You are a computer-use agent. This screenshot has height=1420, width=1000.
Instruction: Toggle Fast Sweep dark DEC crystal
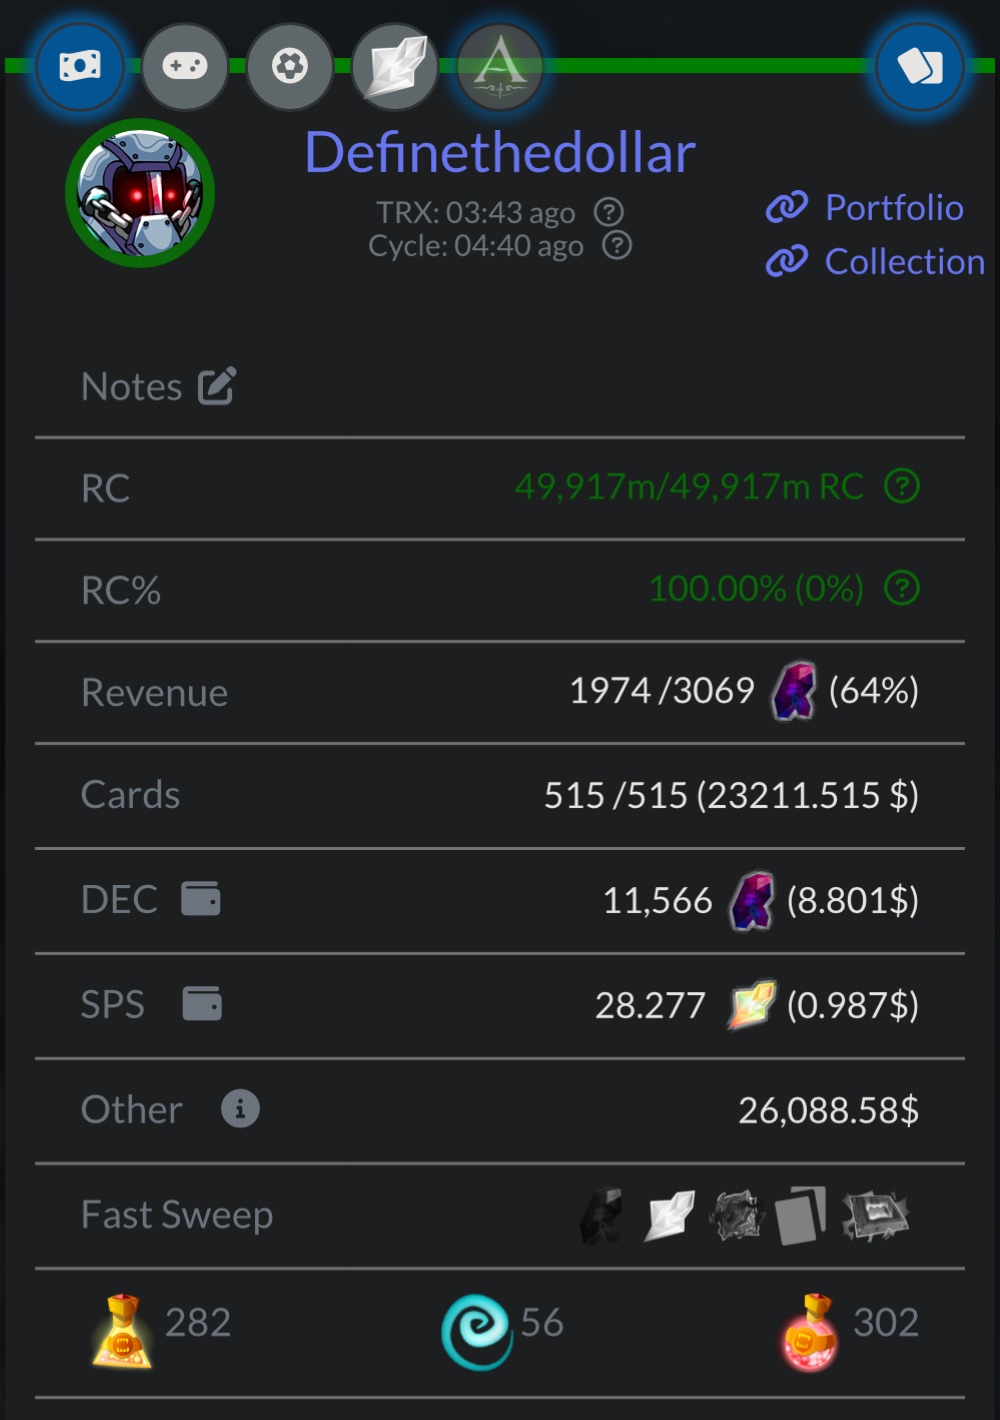pyautogui.click(x=603, y=1216)
